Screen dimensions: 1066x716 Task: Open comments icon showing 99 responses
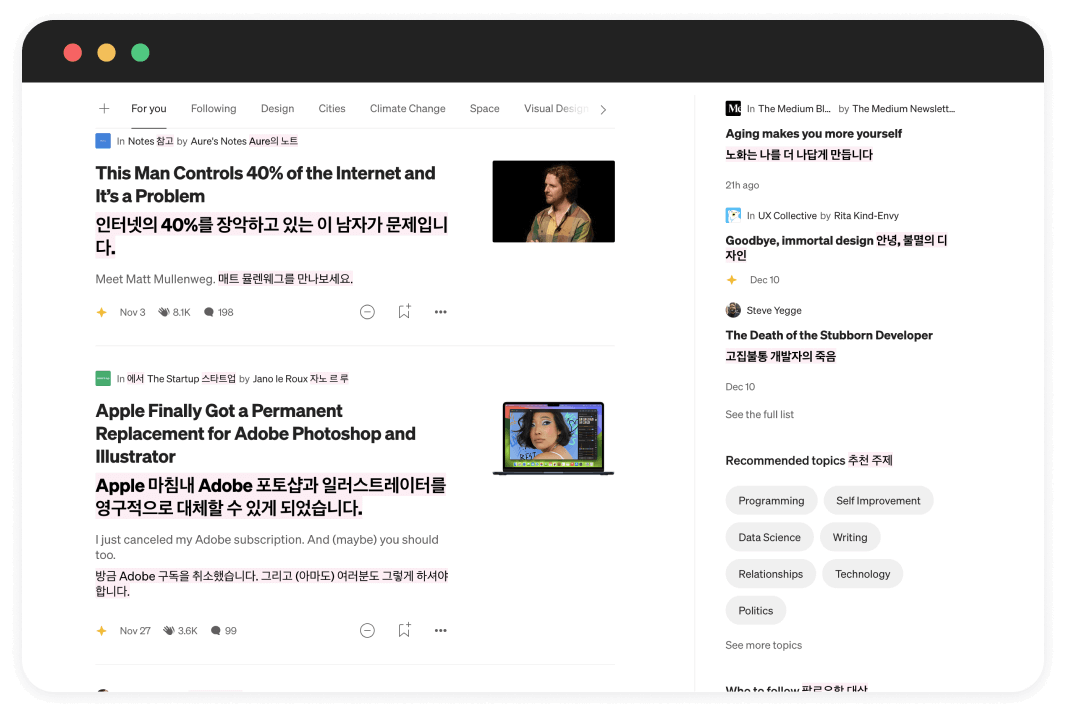pyautogui.click(x=216, y=631)
